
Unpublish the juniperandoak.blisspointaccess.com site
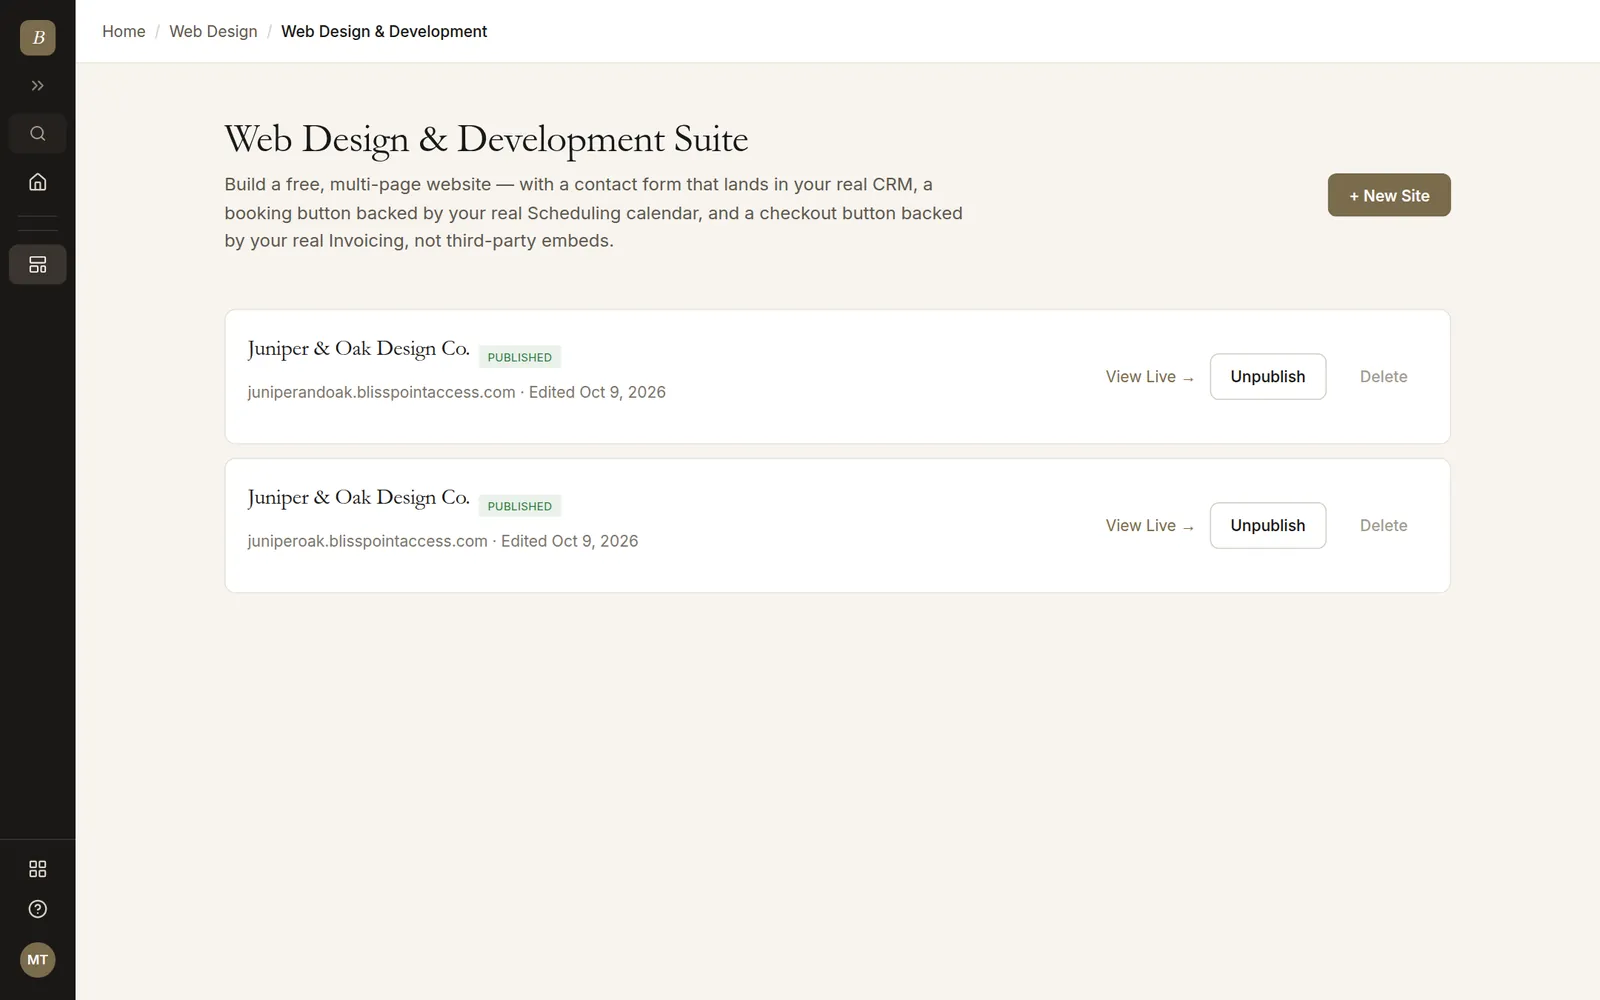tap(1268, 377)
